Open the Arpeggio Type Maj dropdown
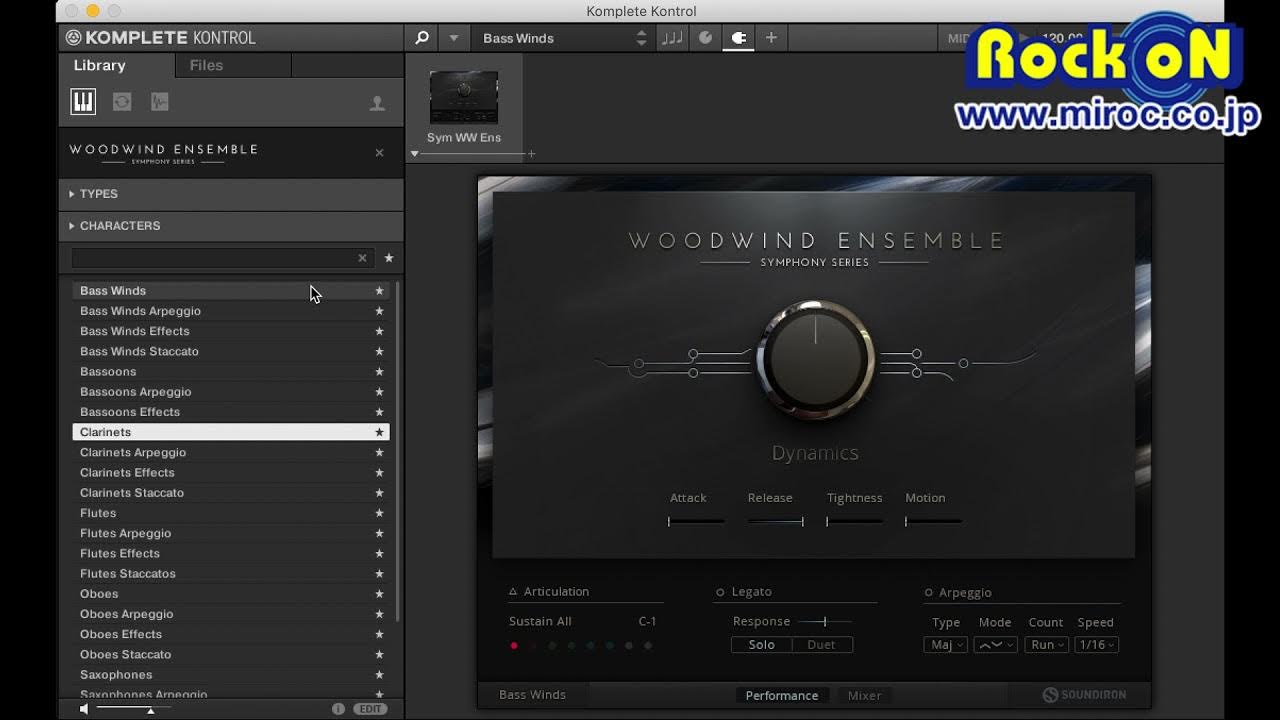The image size is (1280, 720). point(945,645)
